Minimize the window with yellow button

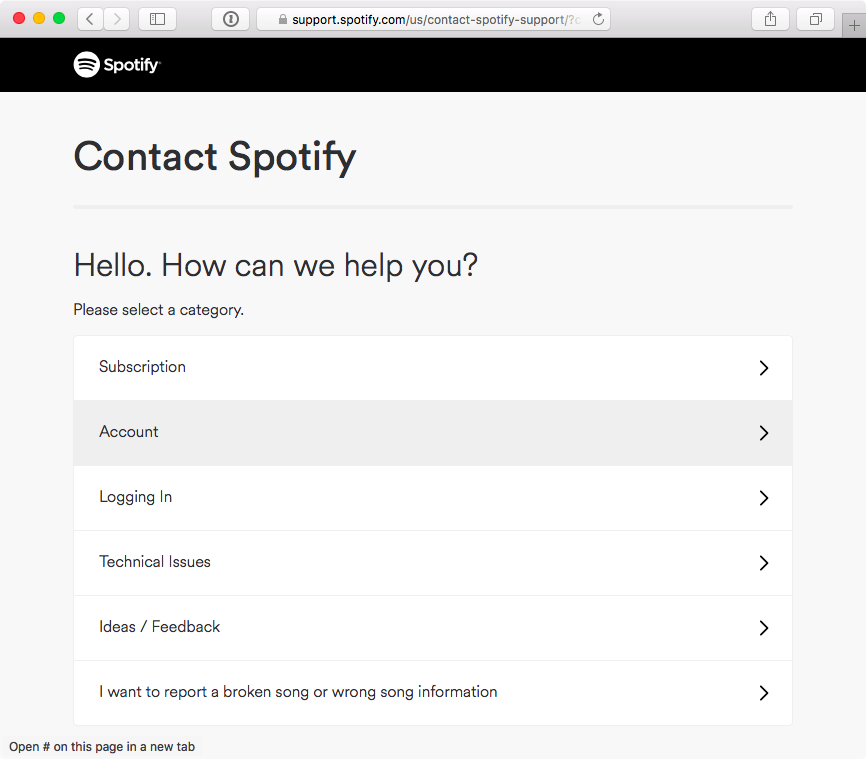coord(39,18)
